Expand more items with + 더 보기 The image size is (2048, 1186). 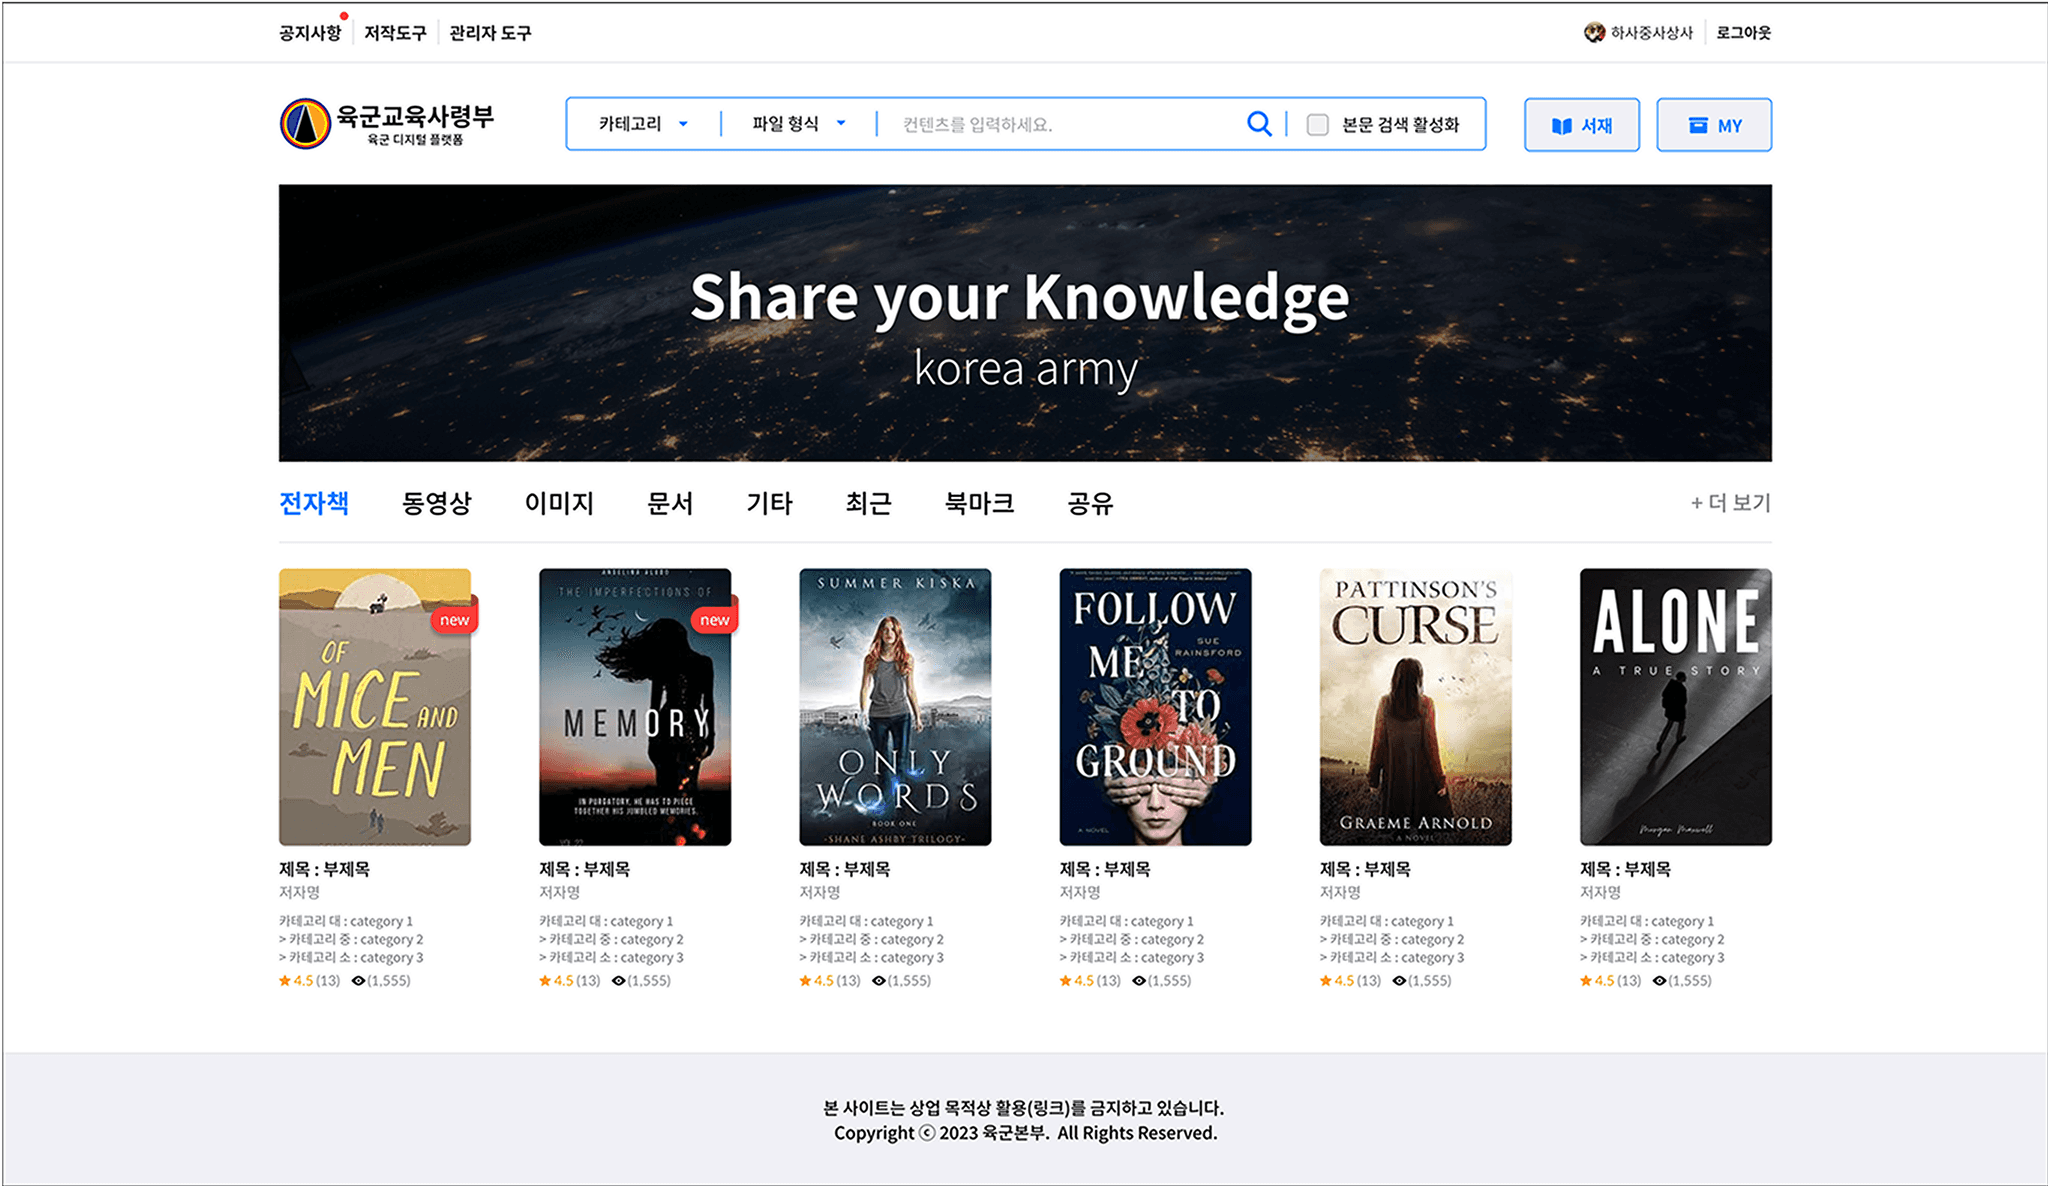(1730, 503)
